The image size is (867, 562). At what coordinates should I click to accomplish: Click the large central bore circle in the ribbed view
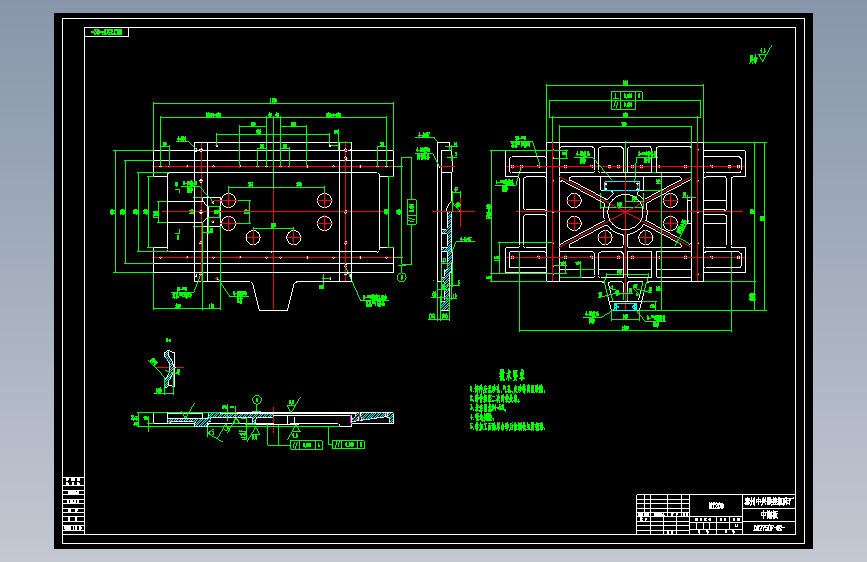click(625, 211)
